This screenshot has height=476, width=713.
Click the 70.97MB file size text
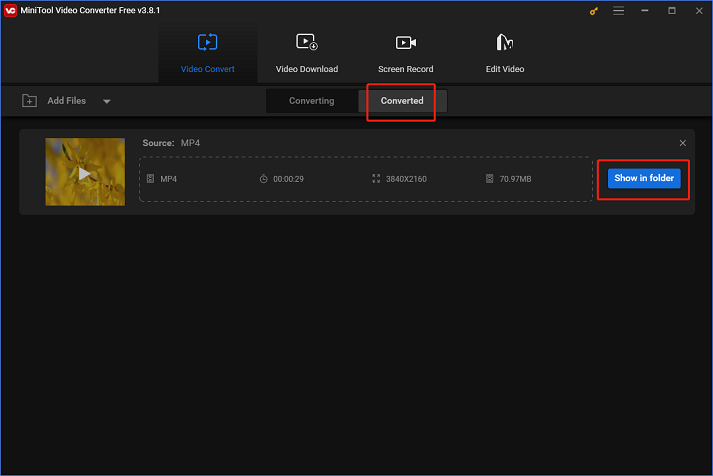pos(515,179)
